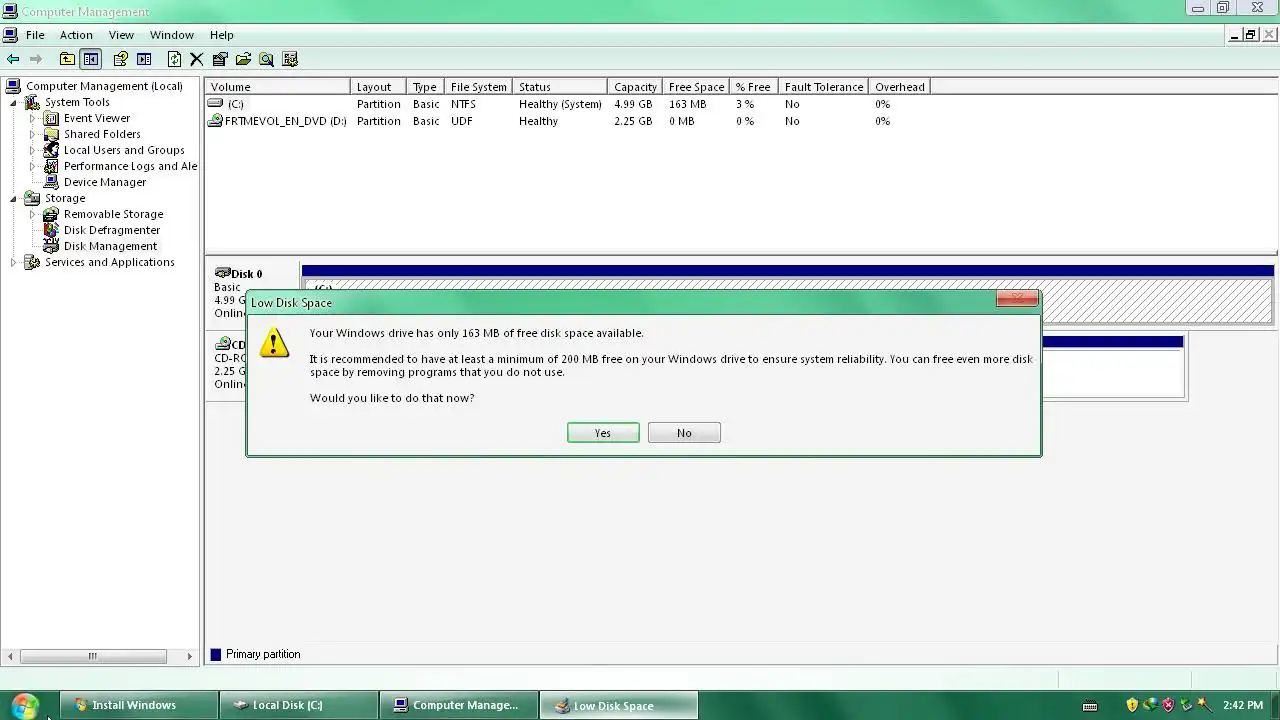Image resolution: width=1280 pixels, height=720 pixels.
Task: Open the Help menu
Action: [221, 35]
